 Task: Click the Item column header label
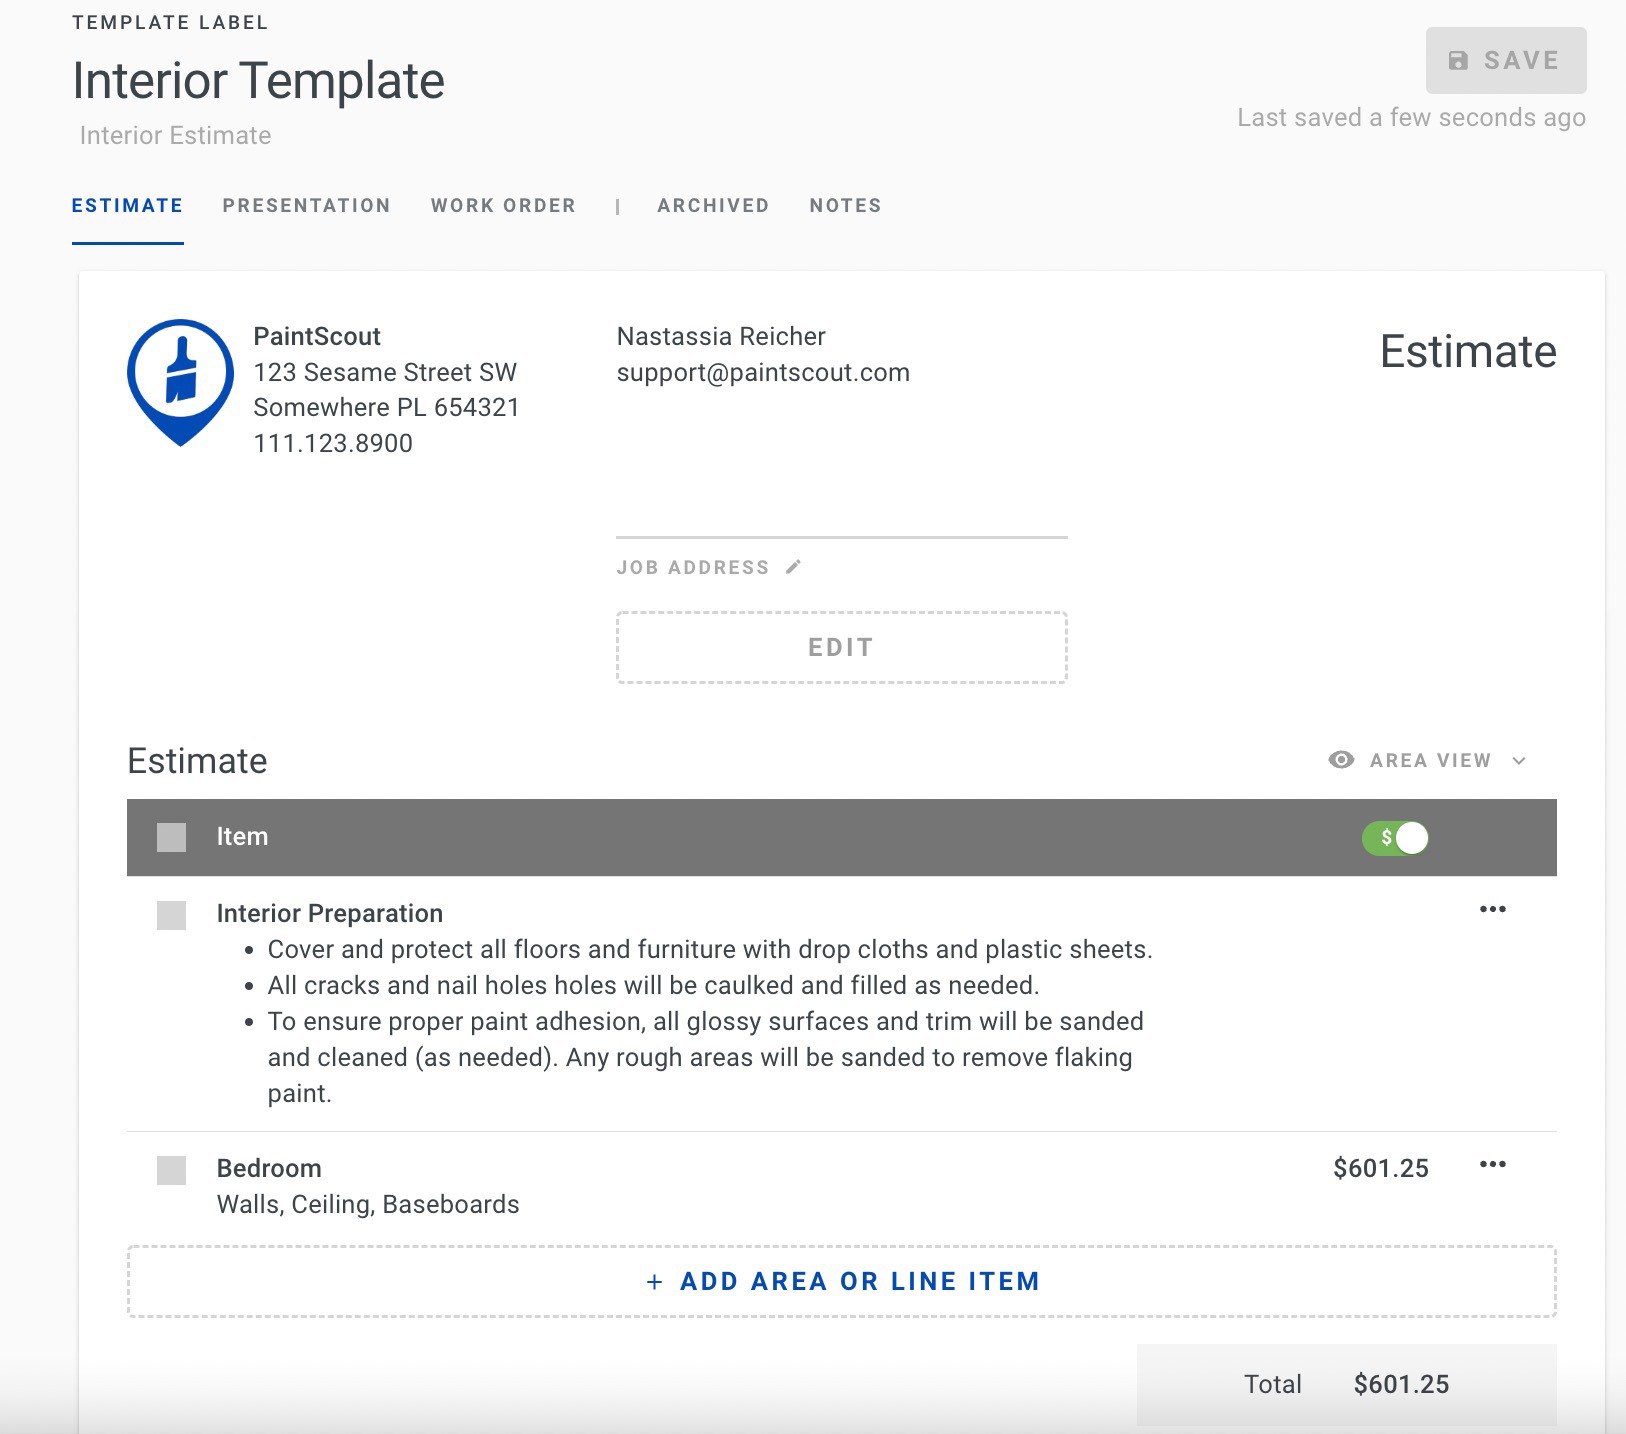click(x=242, y=836)
